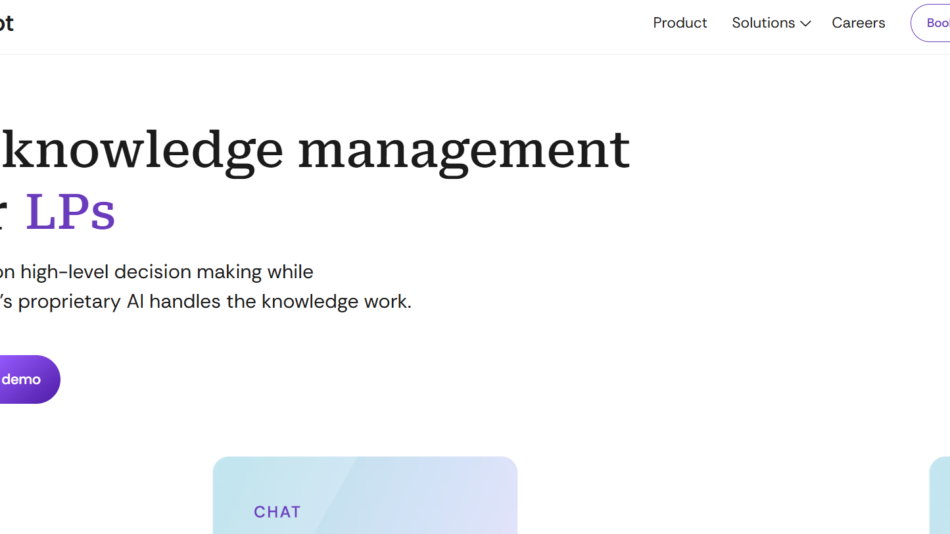Expand the chevron arrow beside Solutions
Viewport: 950px width, 534px height.
coord(806,24)
